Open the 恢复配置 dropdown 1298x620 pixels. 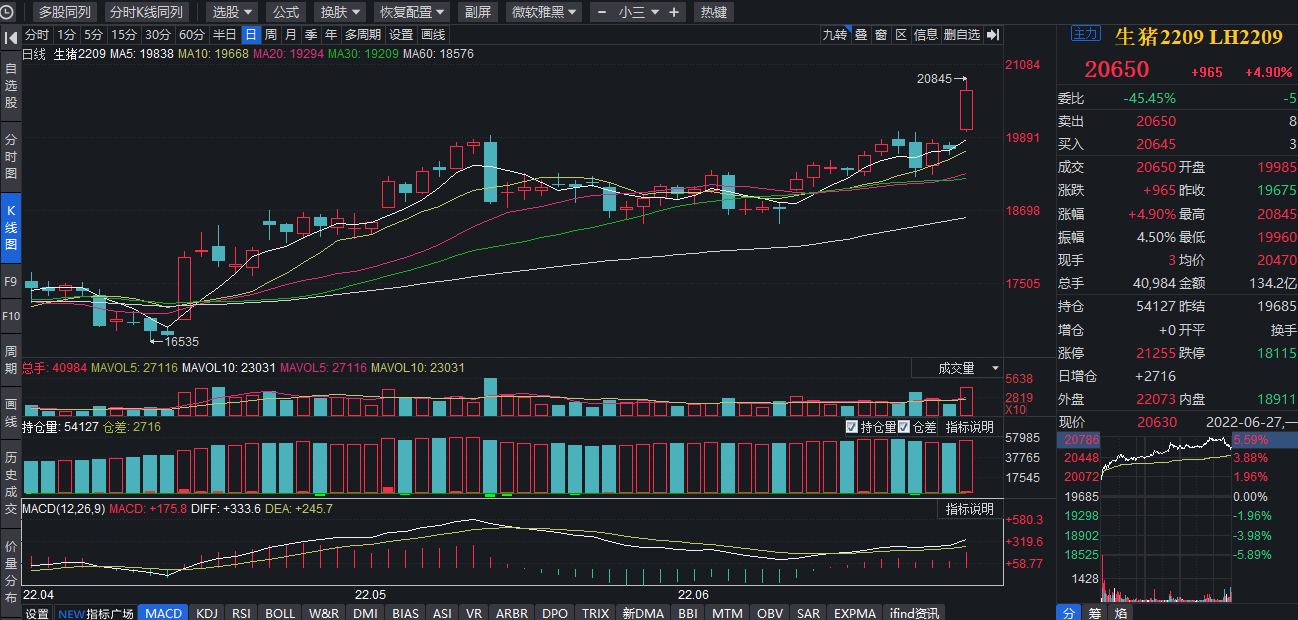pos(412,12)
